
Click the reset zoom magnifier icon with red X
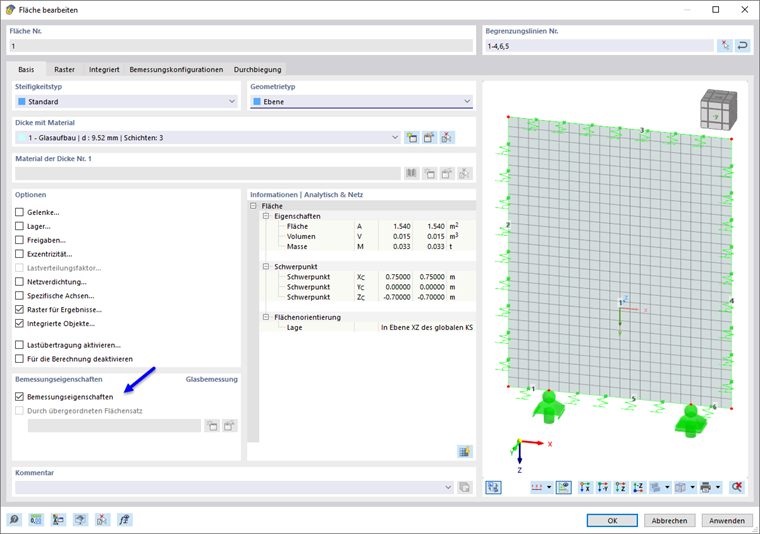coord(737,487)
